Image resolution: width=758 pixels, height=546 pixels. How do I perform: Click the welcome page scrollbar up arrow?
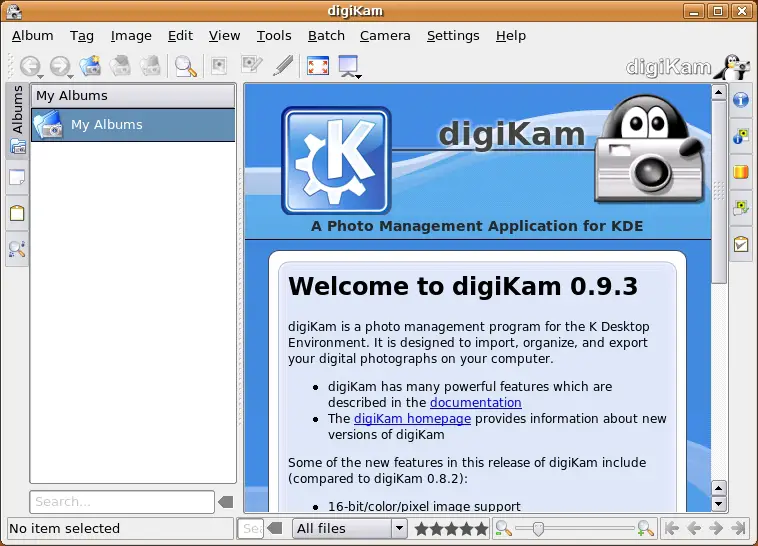(x=719, y=92)
